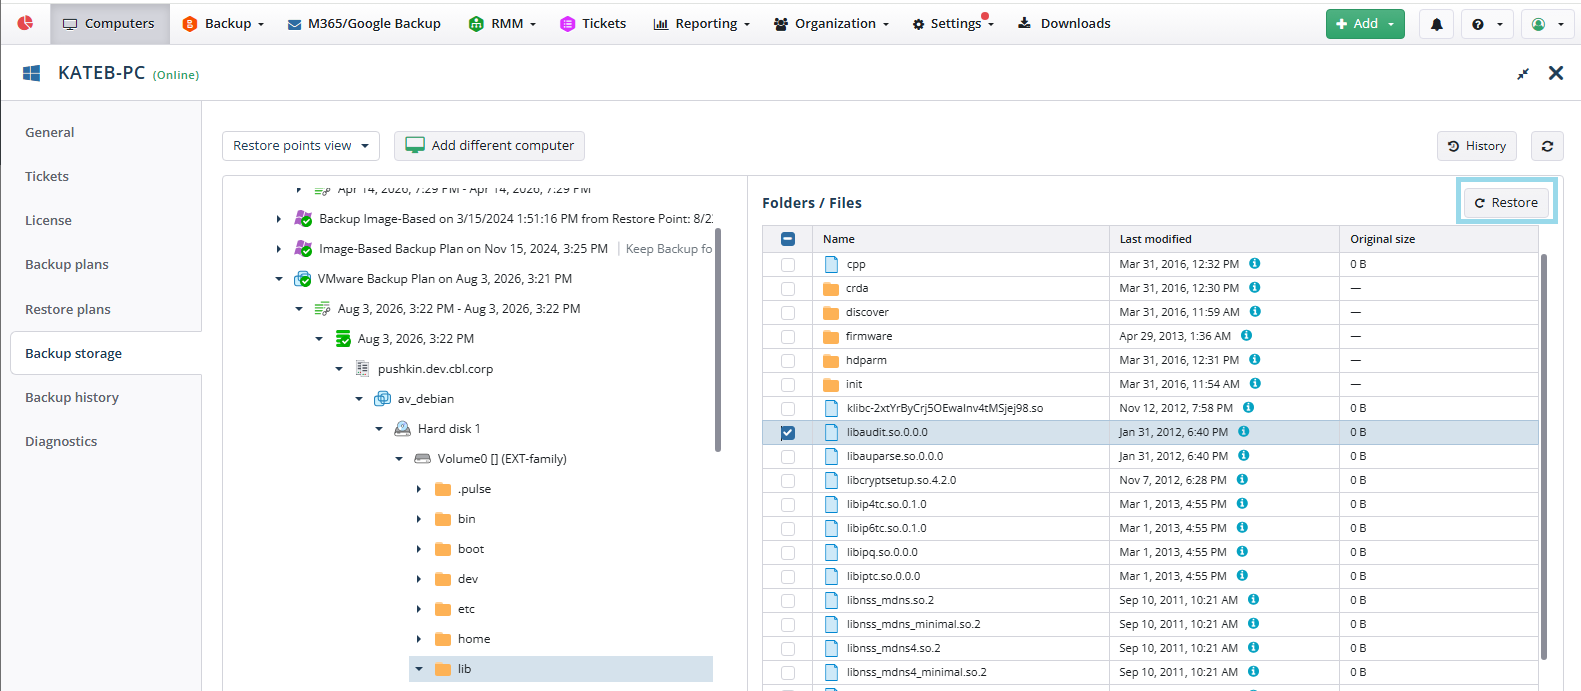
Task: Expand the bin folder node
Action: (x=418, y=519)
